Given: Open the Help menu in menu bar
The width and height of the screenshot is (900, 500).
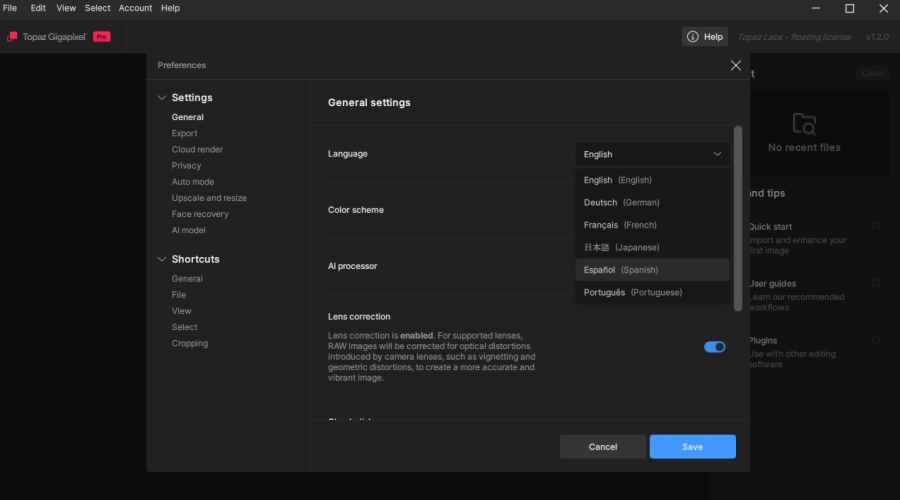Looking at the screenshot, I should [x=170, y=8].
